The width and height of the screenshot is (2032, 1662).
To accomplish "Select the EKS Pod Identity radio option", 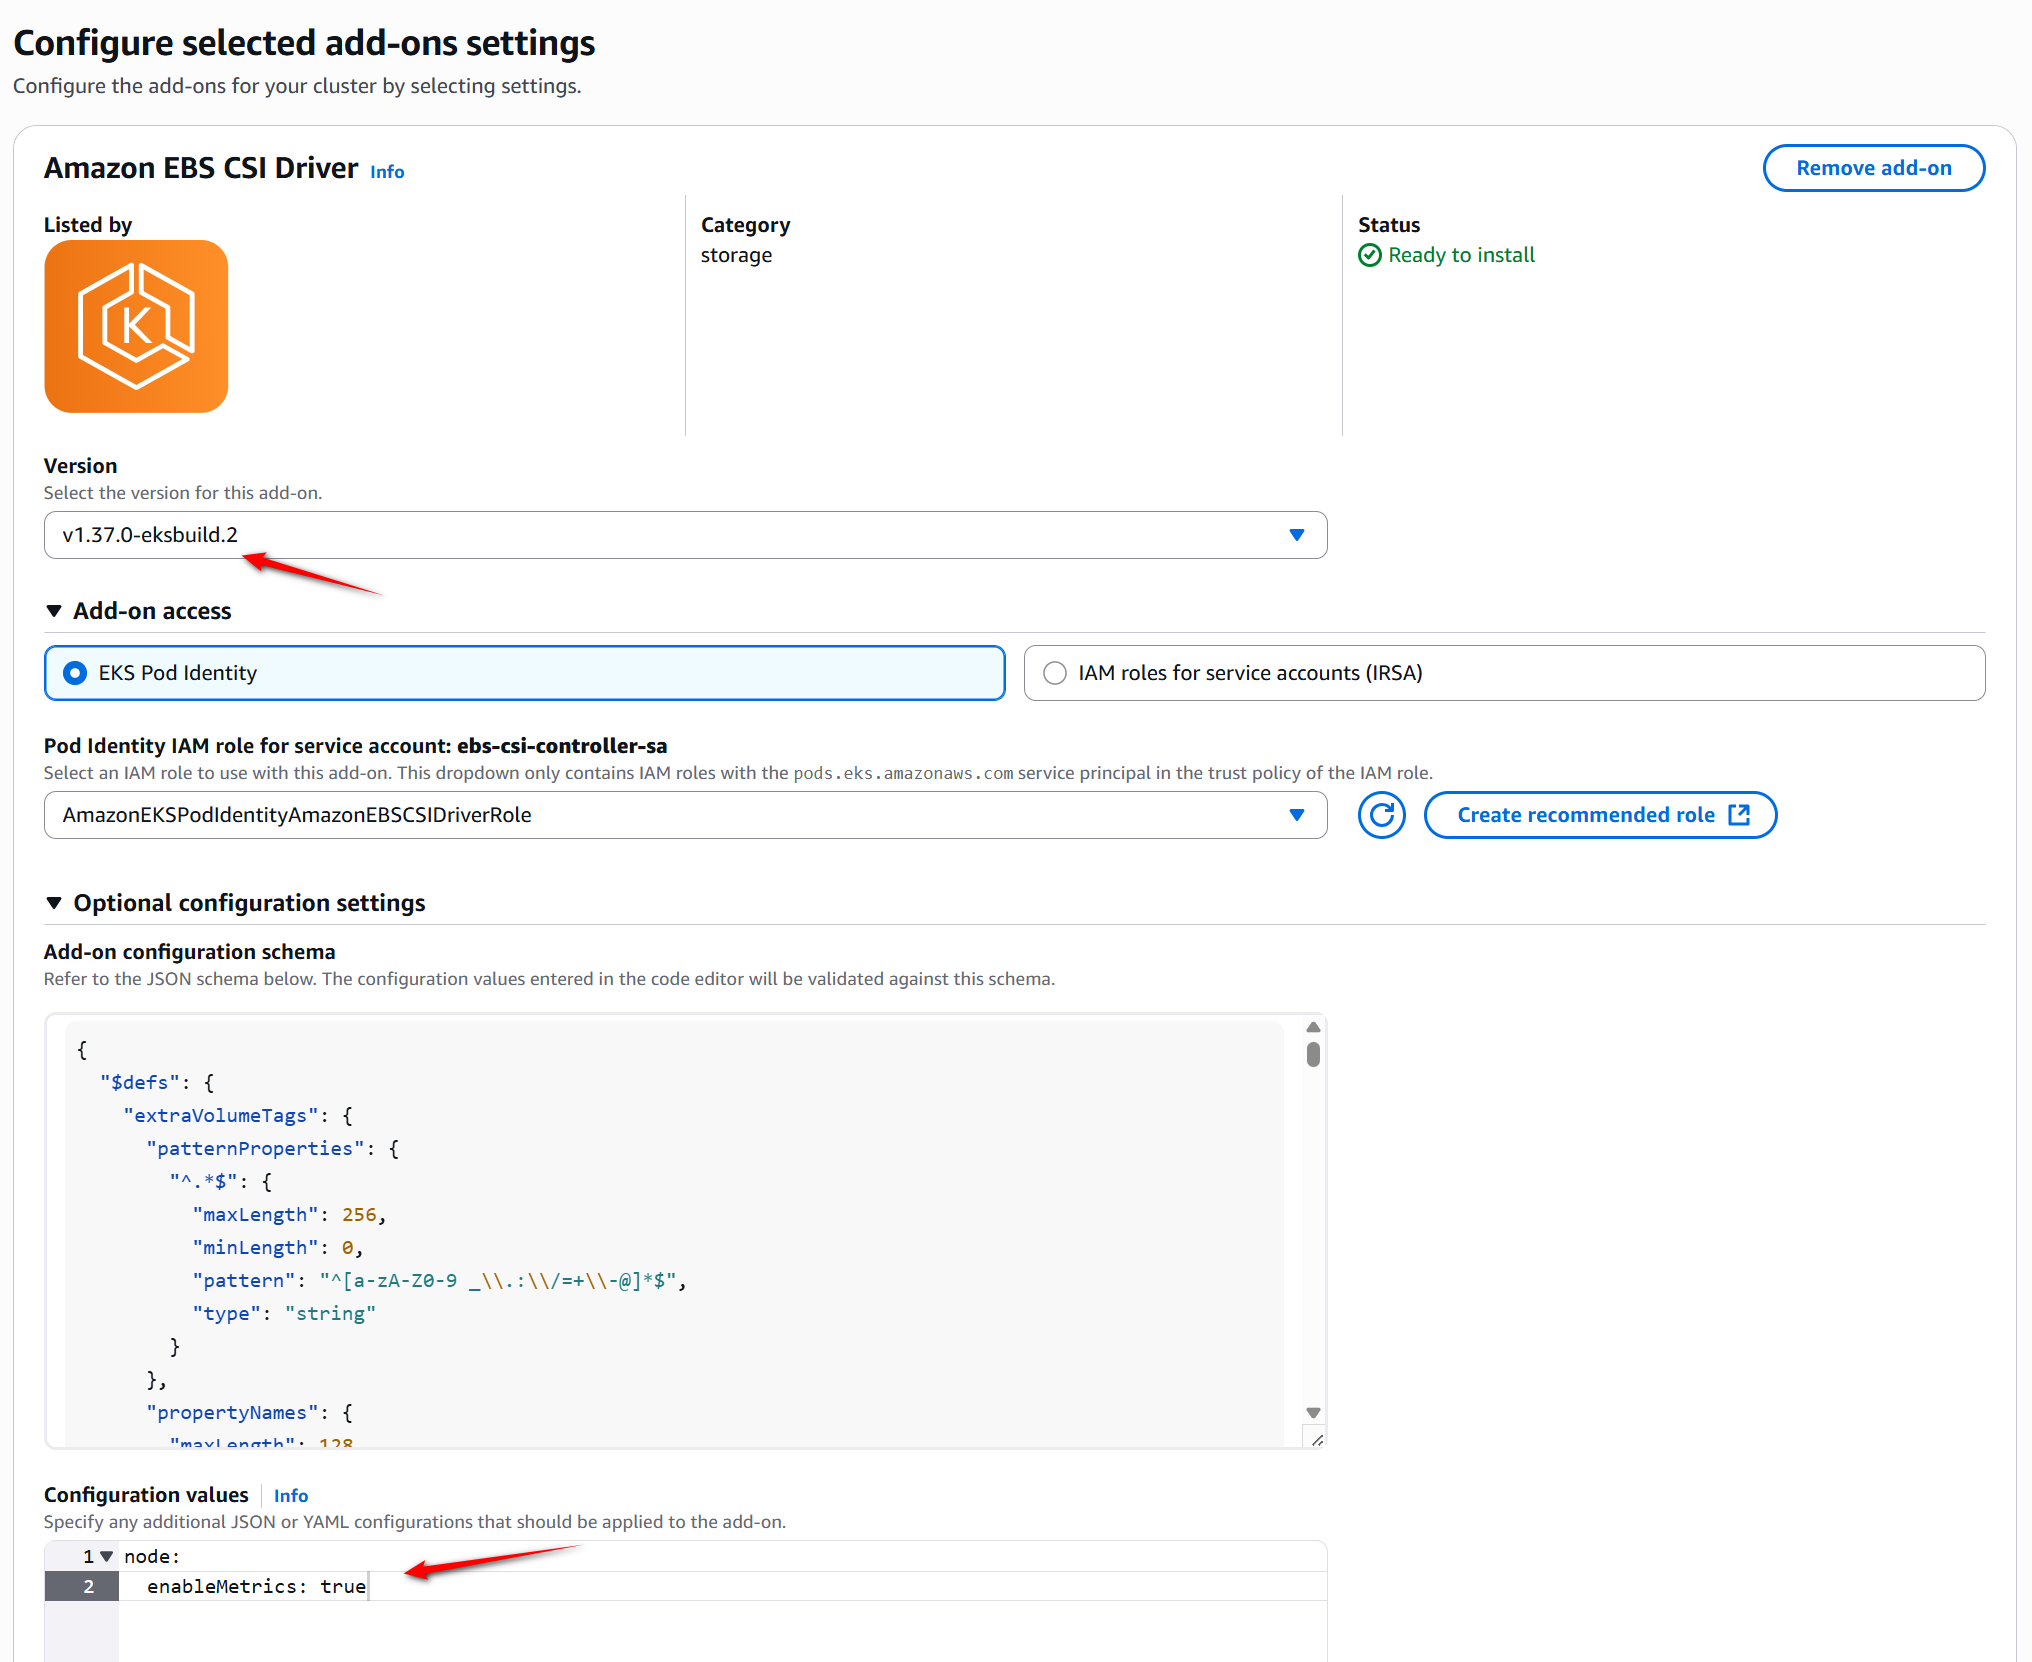I will (x=76, y=673).
